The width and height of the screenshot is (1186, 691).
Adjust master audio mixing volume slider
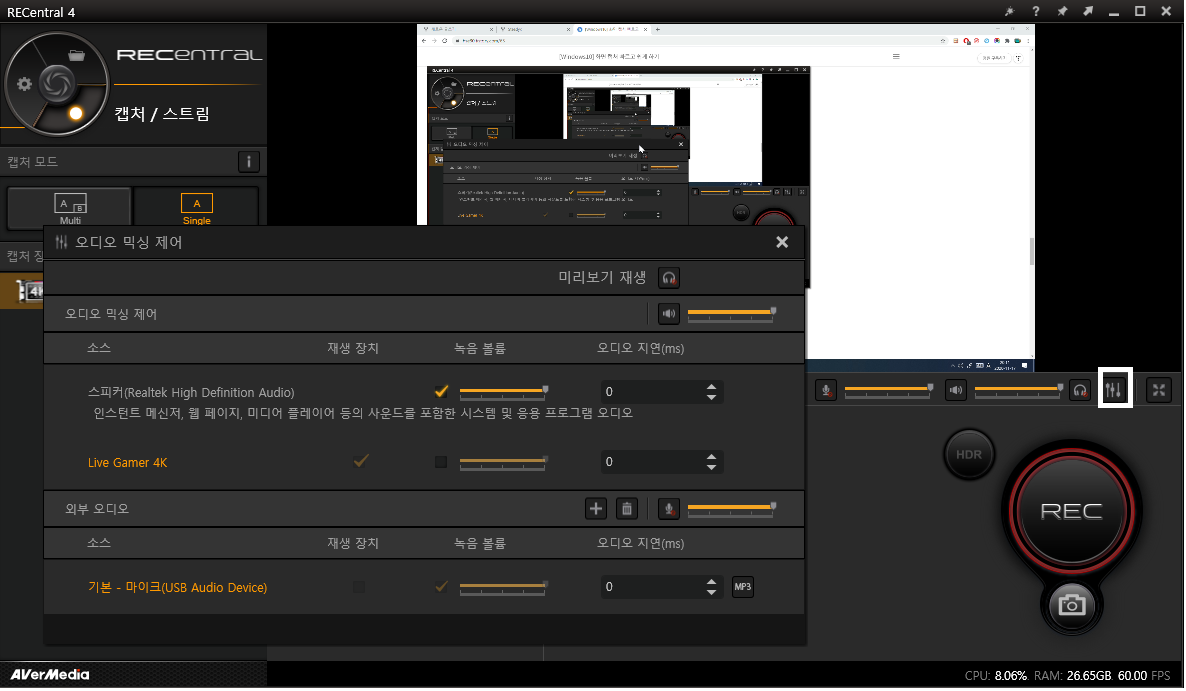pos(731,312)
